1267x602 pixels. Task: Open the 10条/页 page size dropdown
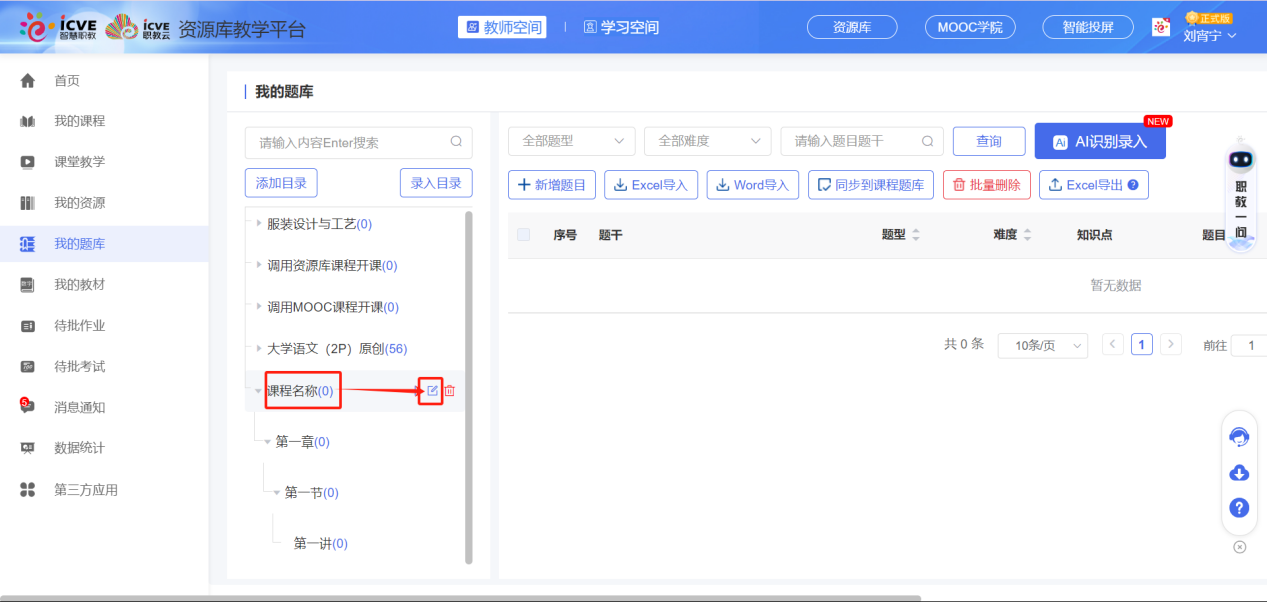(x=1042, y=344)
